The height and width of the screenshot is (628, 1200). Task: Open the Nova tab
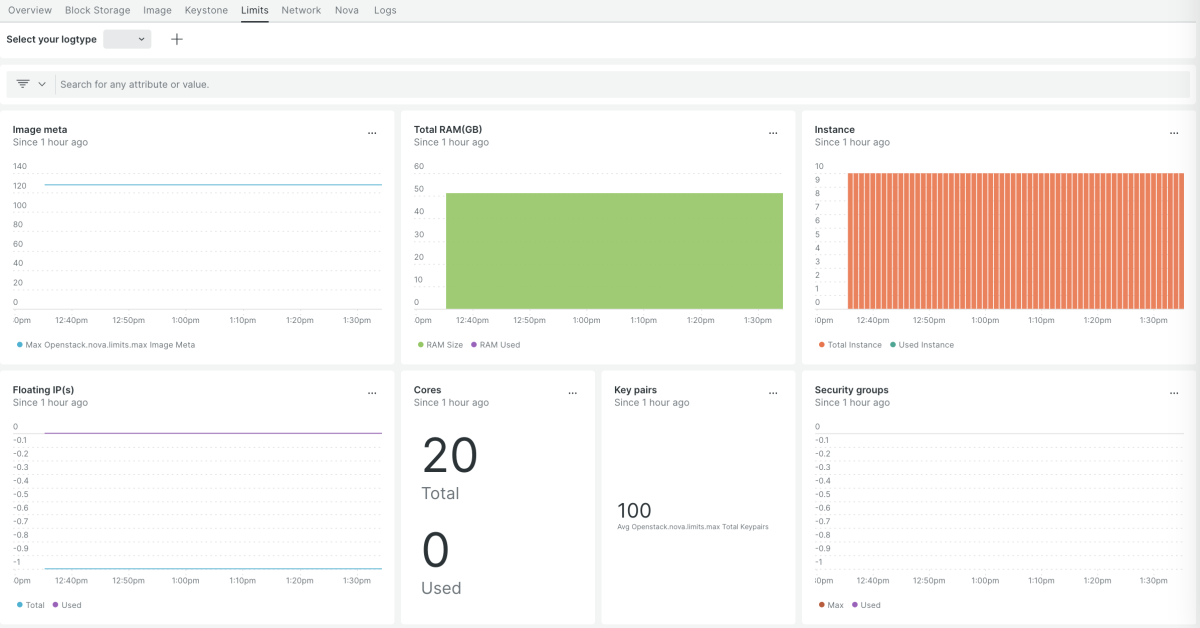click(x=347, y=10)
